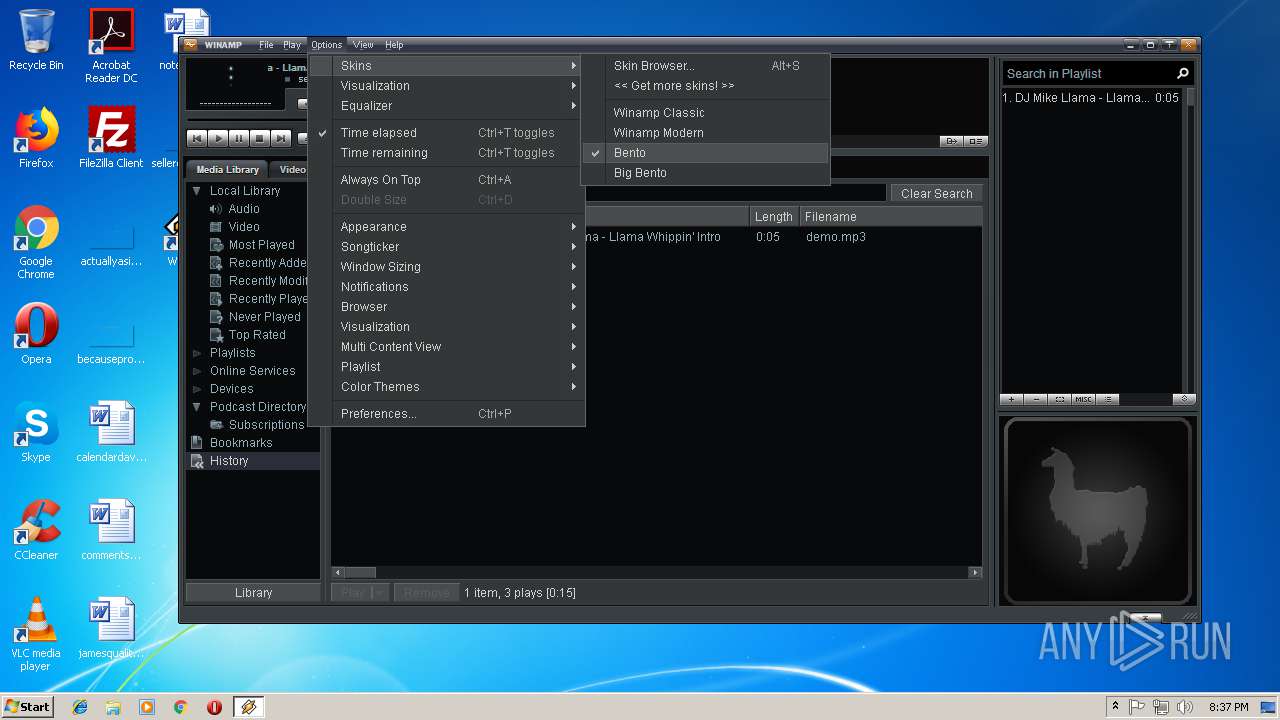The image size is (1280, 720).
Task: Open the Play menu
Action: tap(292, 45)
